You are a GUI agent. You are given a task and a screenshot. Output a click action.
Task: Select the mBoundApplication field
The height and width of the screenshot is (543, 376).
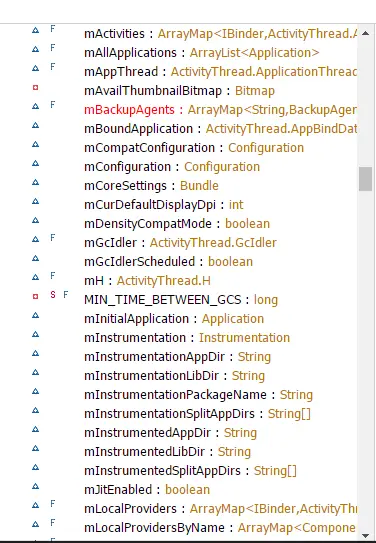coord(221,129)
